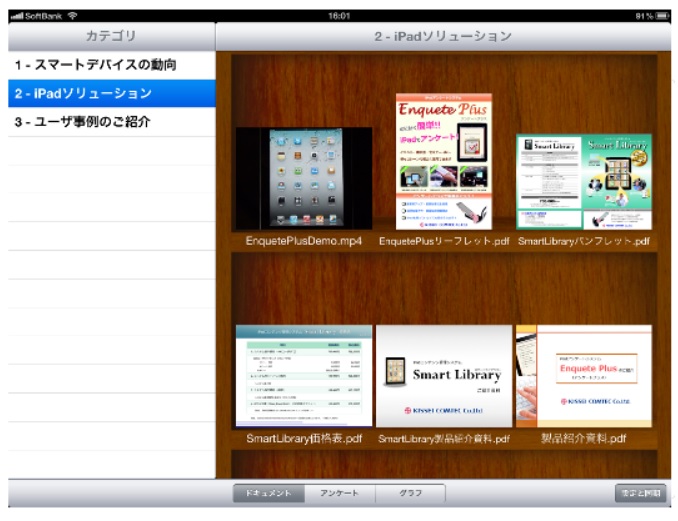This screenshot has height=521, width=678.
Task: Click the SmartLibrary製品紹介資料.pdf file name
Action: 444,439
